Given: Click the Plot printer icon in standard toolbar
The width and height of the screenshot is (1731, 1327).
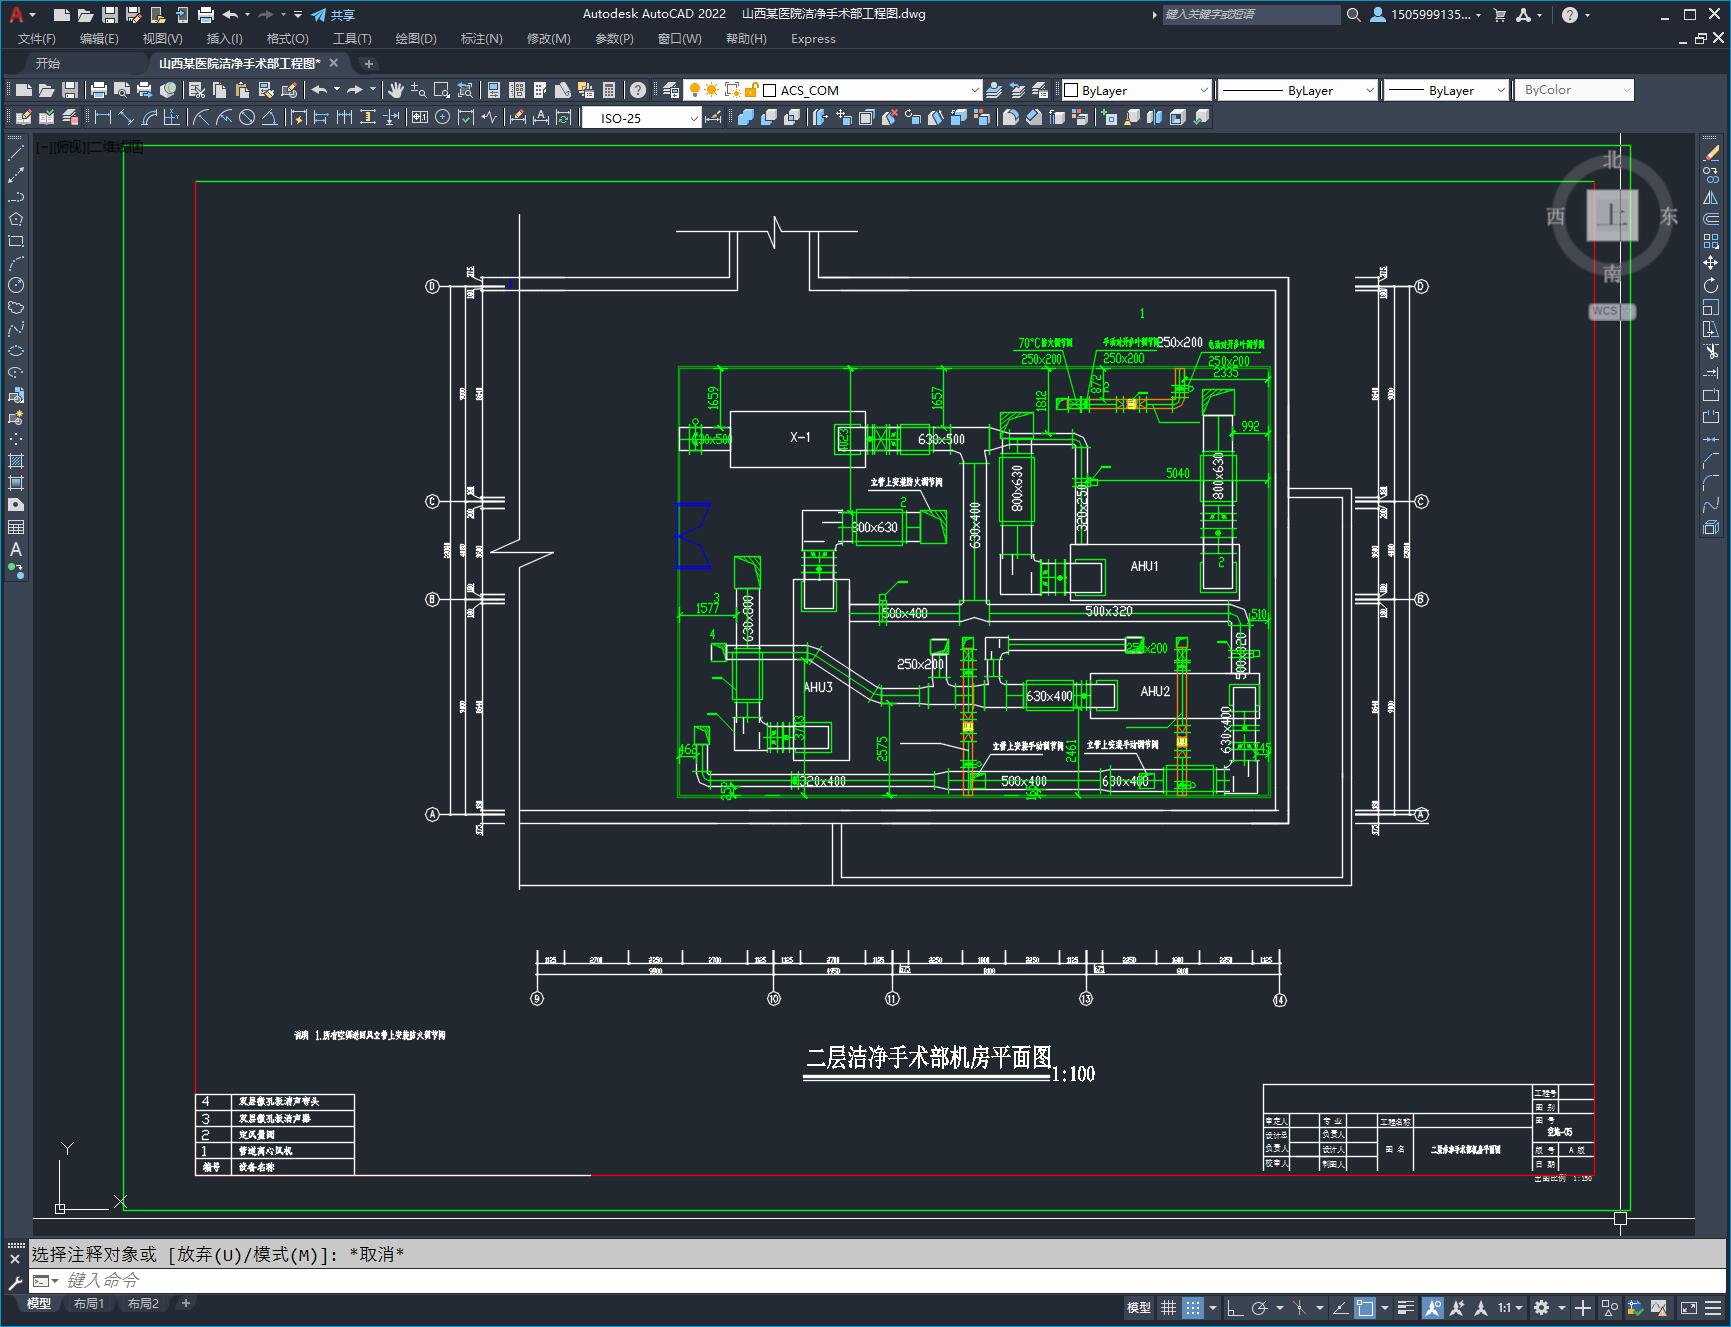Looking at the screenshot, I should [98, 90].
